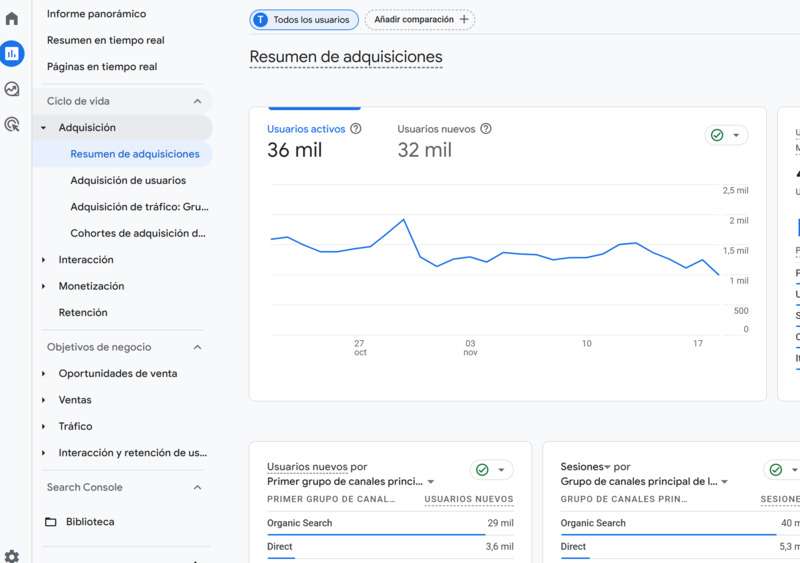
Task: Click the chart peak near 30 oct
Action: pos(404,220)
